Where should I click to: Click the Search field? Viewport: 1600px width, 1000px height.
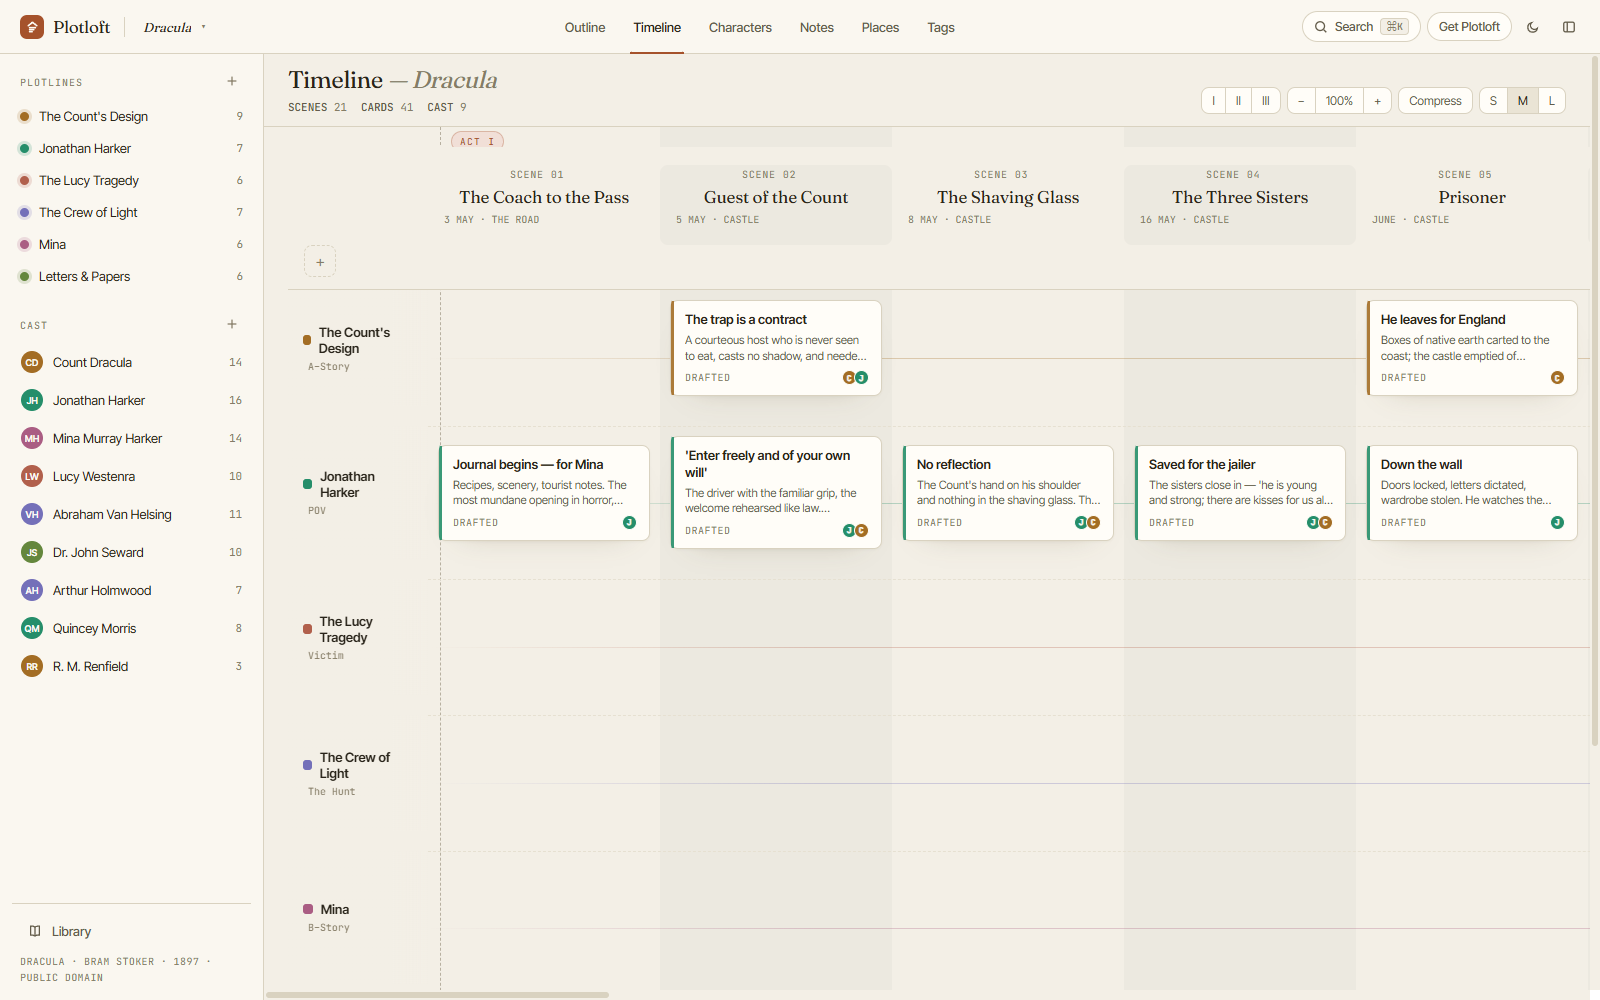1361,27
